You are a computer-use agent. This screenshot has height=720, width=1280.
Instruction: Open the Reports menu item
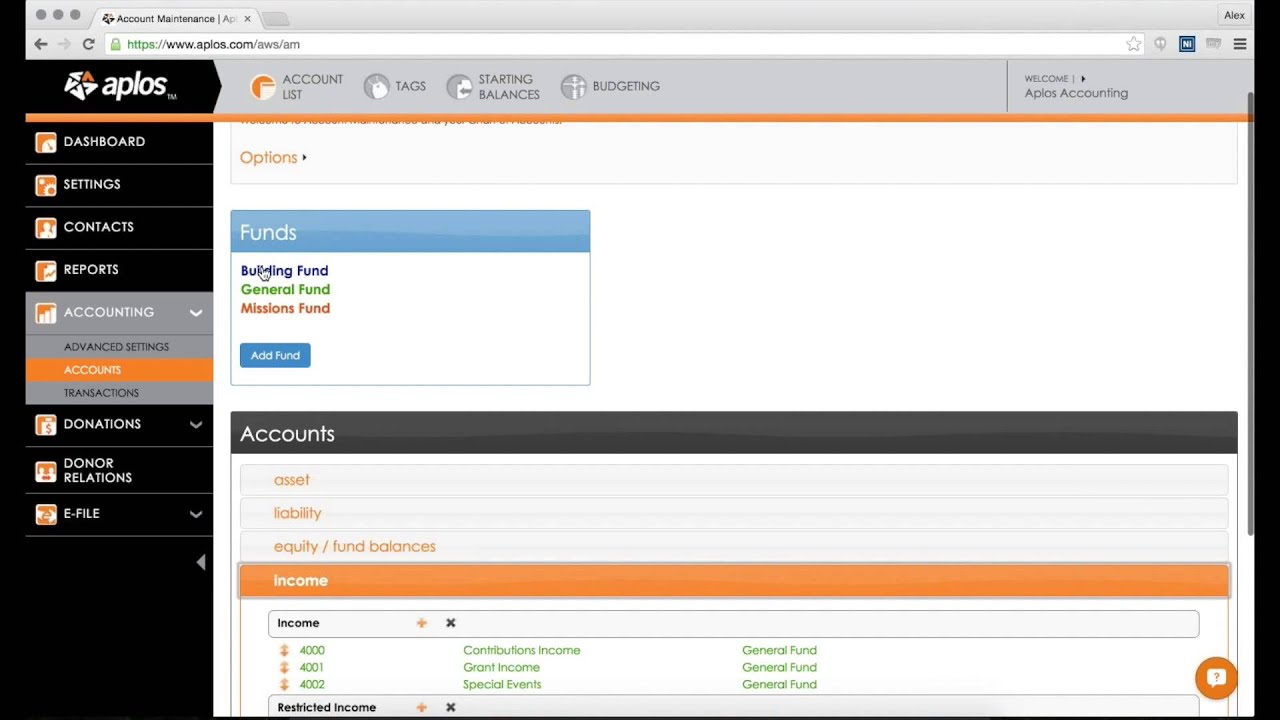pos(119,270)
